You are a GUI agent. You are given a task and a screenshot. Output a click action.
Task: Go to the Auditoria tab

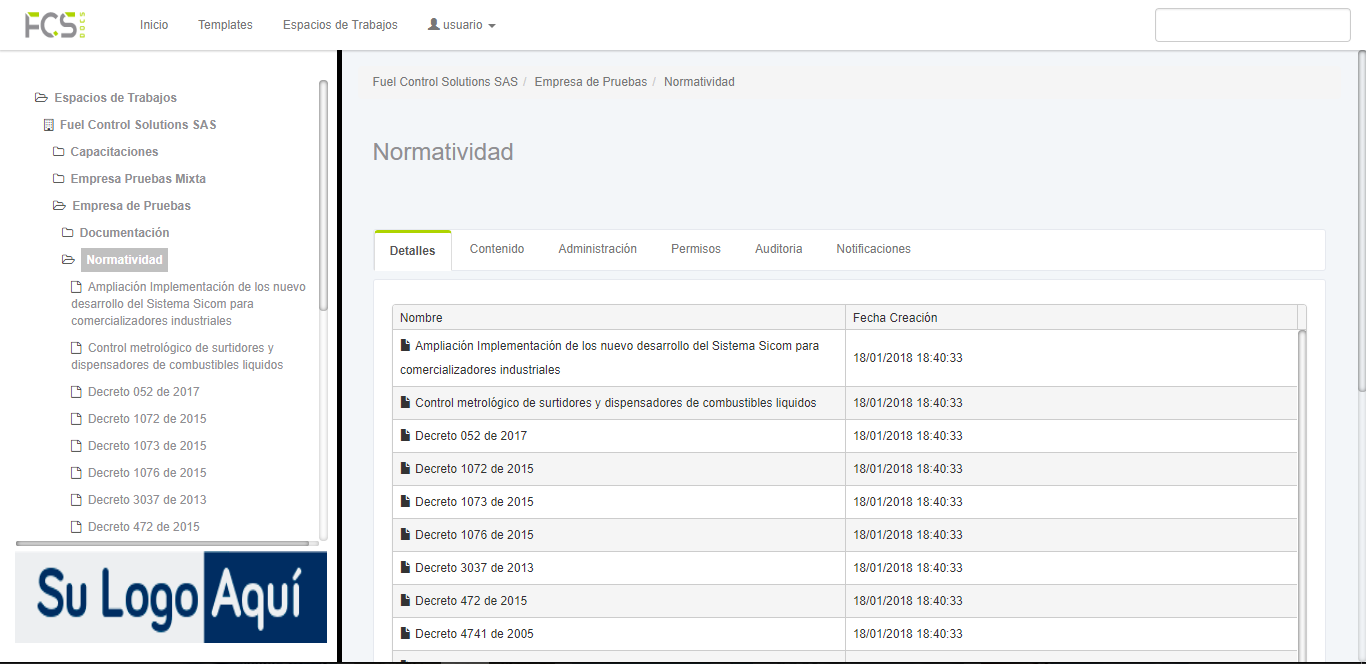[778, 249]
